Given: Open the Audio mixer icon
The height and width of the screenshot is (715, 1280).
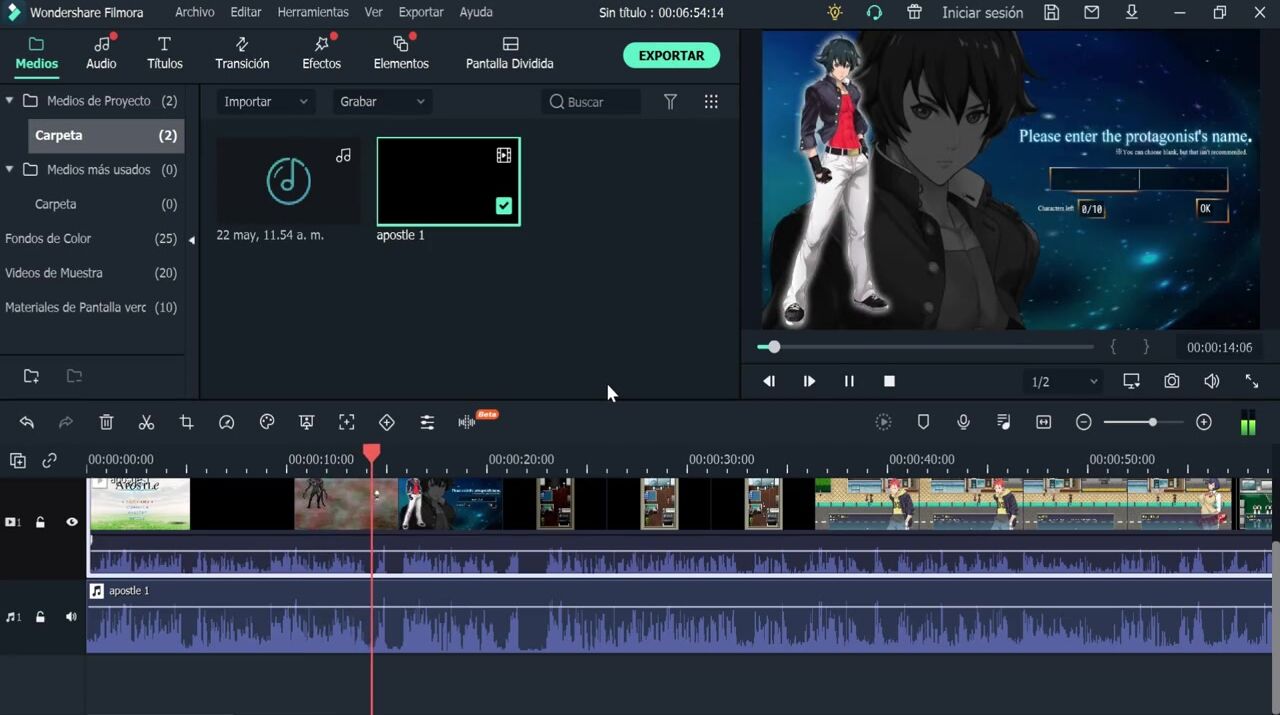Looking at the screenshot, I should [1004, 423].
